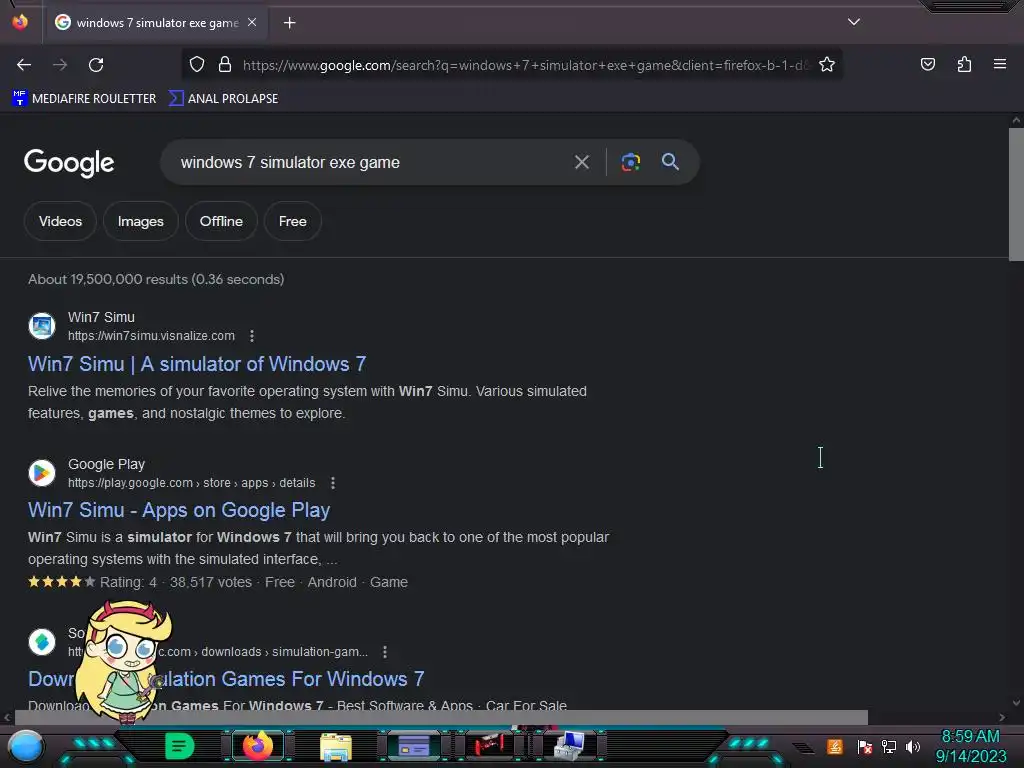Click the play.google.com breadcrumb URL
The width and height of the screenshot is (1024, 768).
click(x=191, y=483)
